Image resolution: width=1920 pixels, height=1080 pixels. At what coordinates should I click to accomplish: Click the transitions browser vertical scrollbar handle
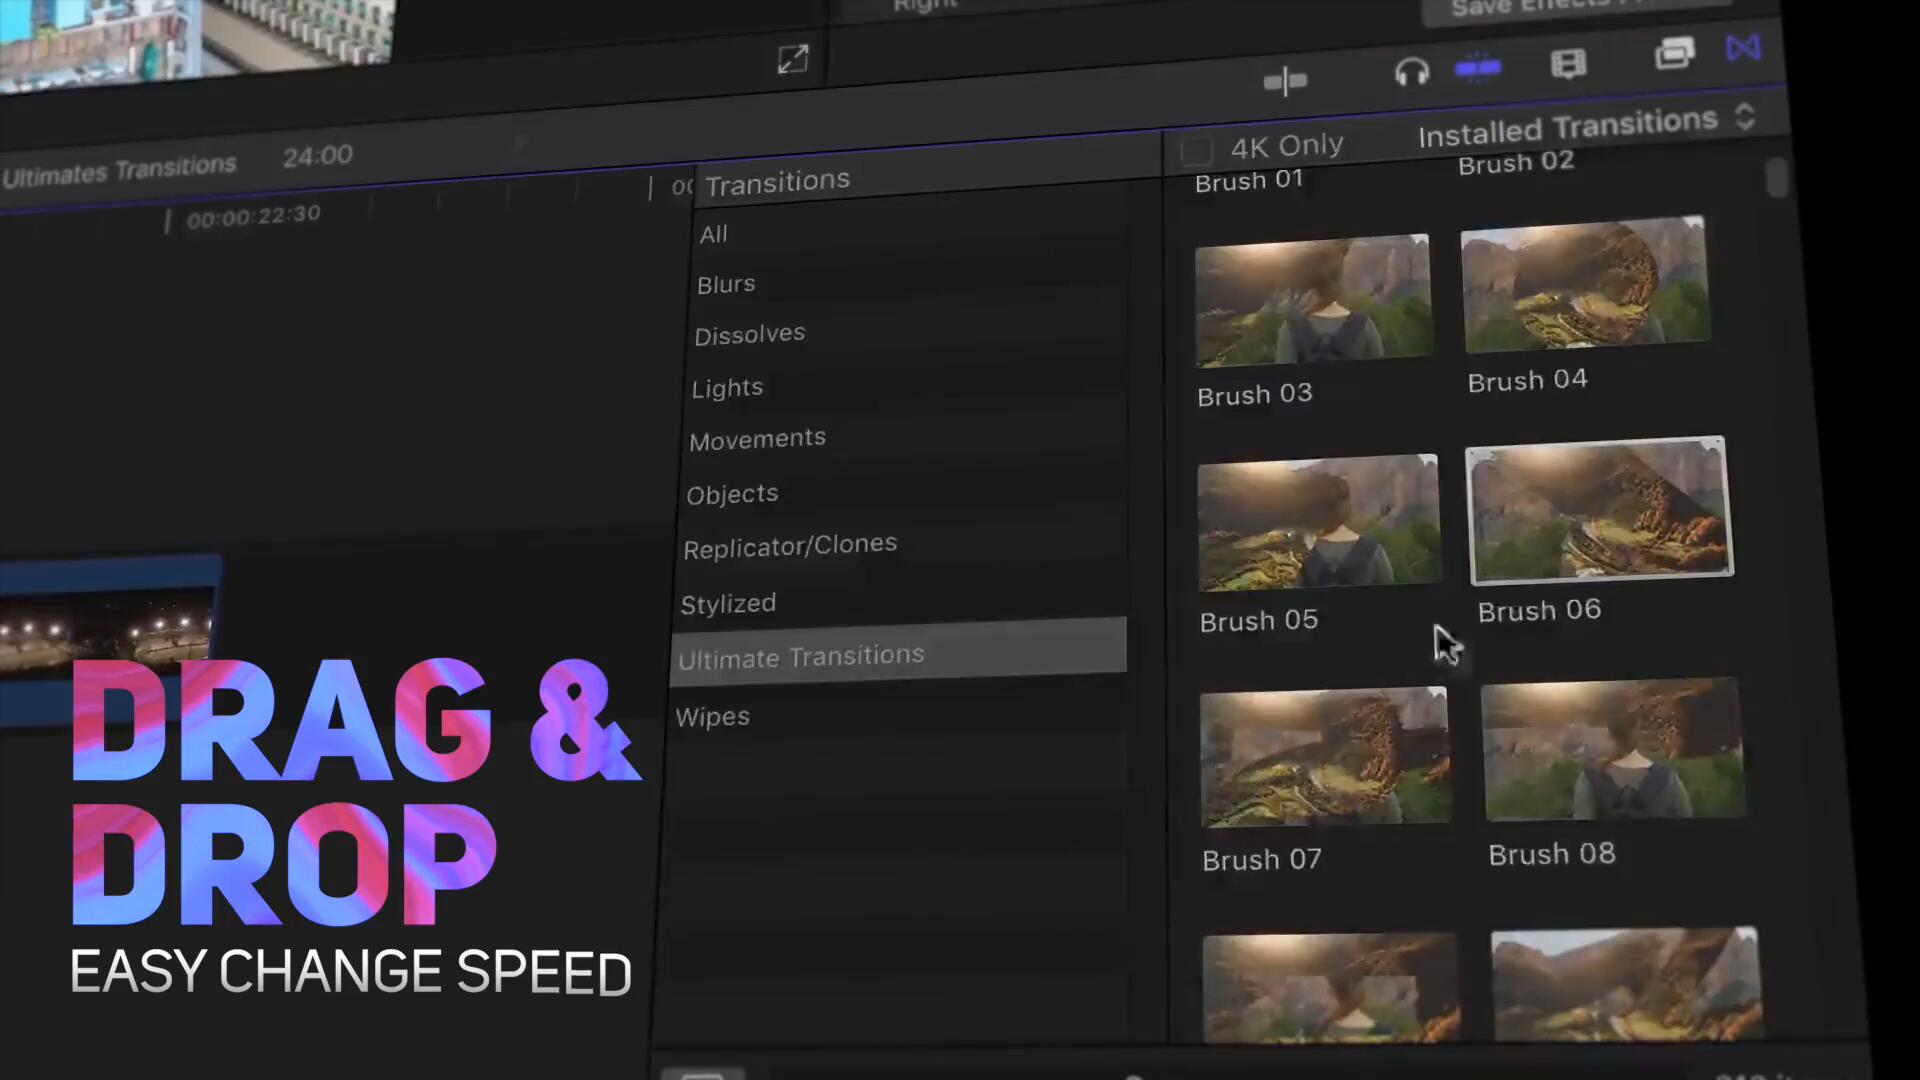(x=1776, y=178)
